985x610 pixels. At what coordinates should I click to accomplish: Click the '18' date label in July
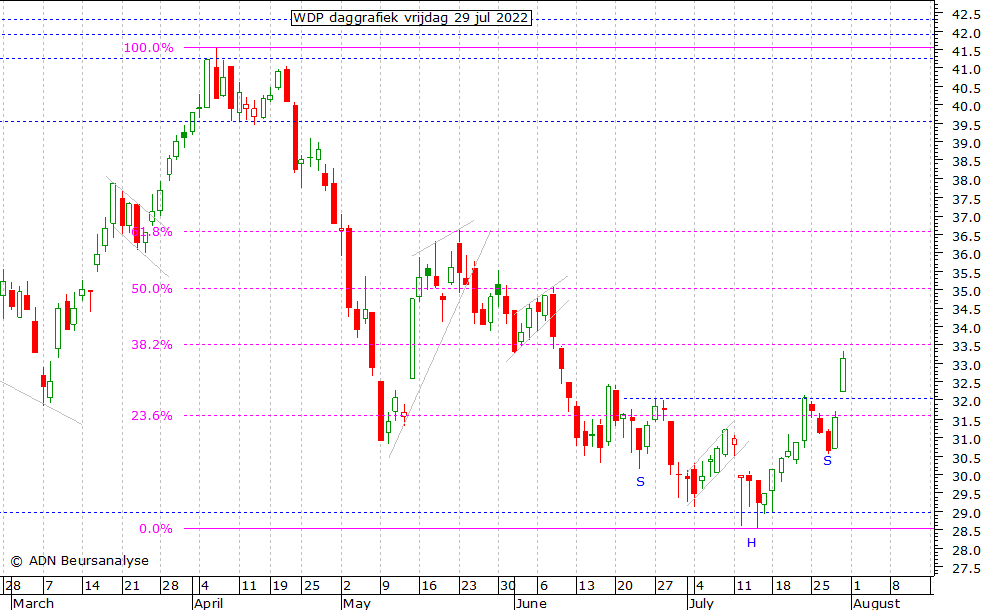pyautogui.click(x=782, y=586)
